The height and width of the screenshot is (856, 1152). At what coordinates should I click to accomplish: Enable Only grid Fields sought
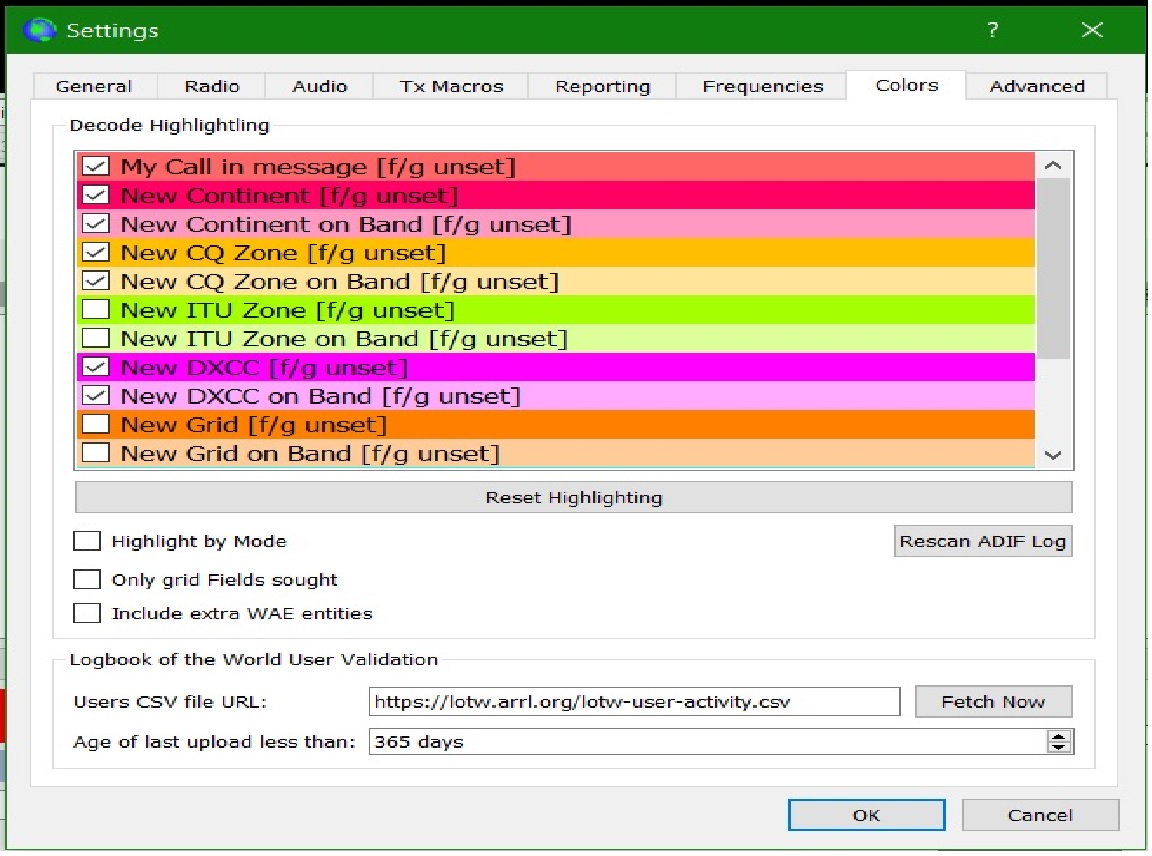tap(87, 579)
